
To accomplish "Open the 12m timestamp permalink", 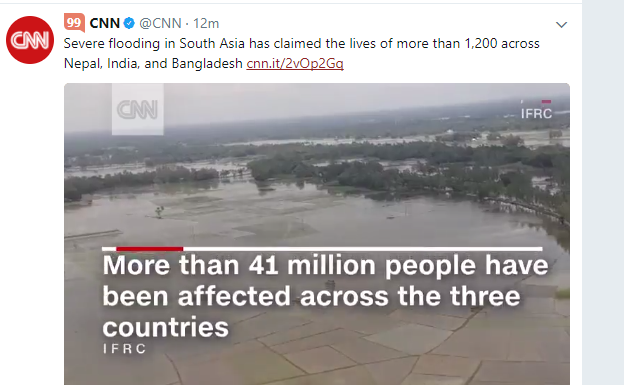I will point(206,23).
